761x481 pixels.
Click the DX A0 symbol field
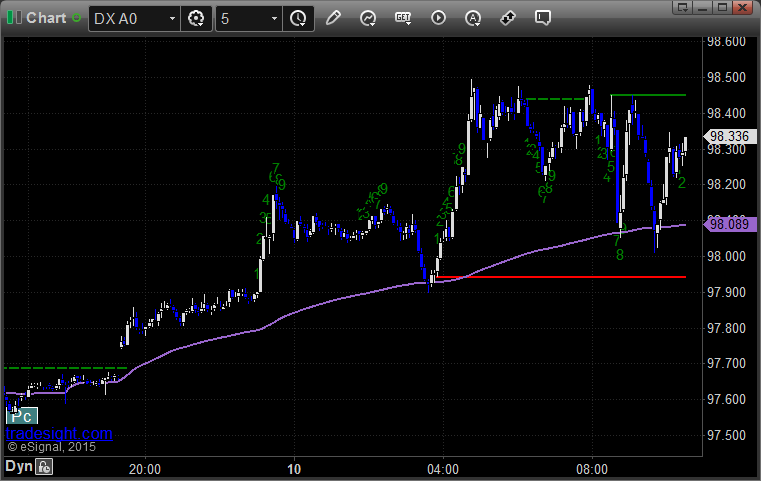click(x=134, y=18)
